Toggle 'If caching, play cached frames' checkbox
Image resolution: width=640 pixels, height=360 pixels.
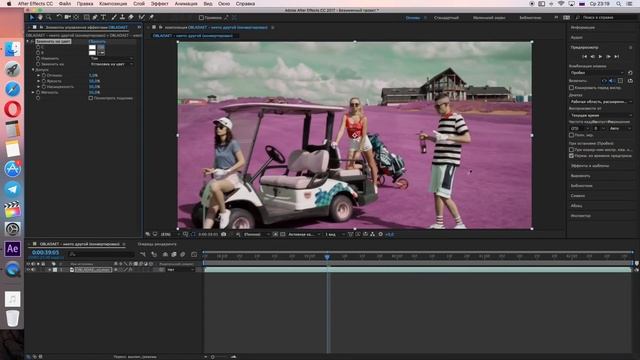pos(571,149)
